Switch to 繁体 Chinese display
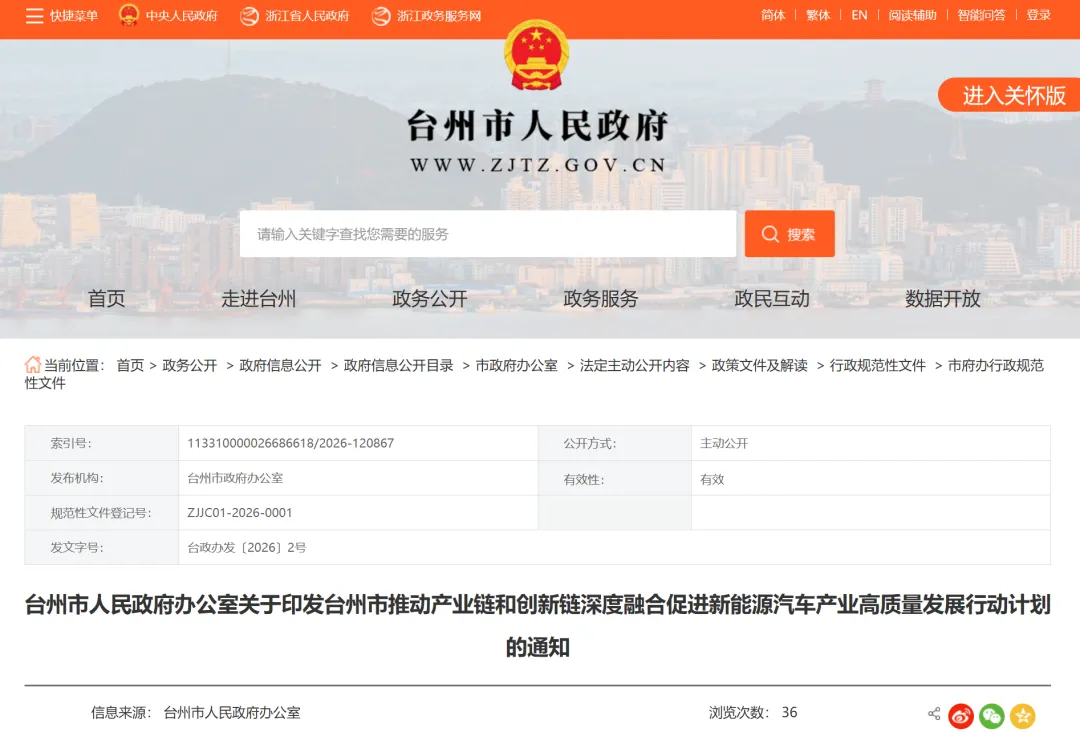The height and width of the screenshot is (732, 1080). tap(818, 15)
